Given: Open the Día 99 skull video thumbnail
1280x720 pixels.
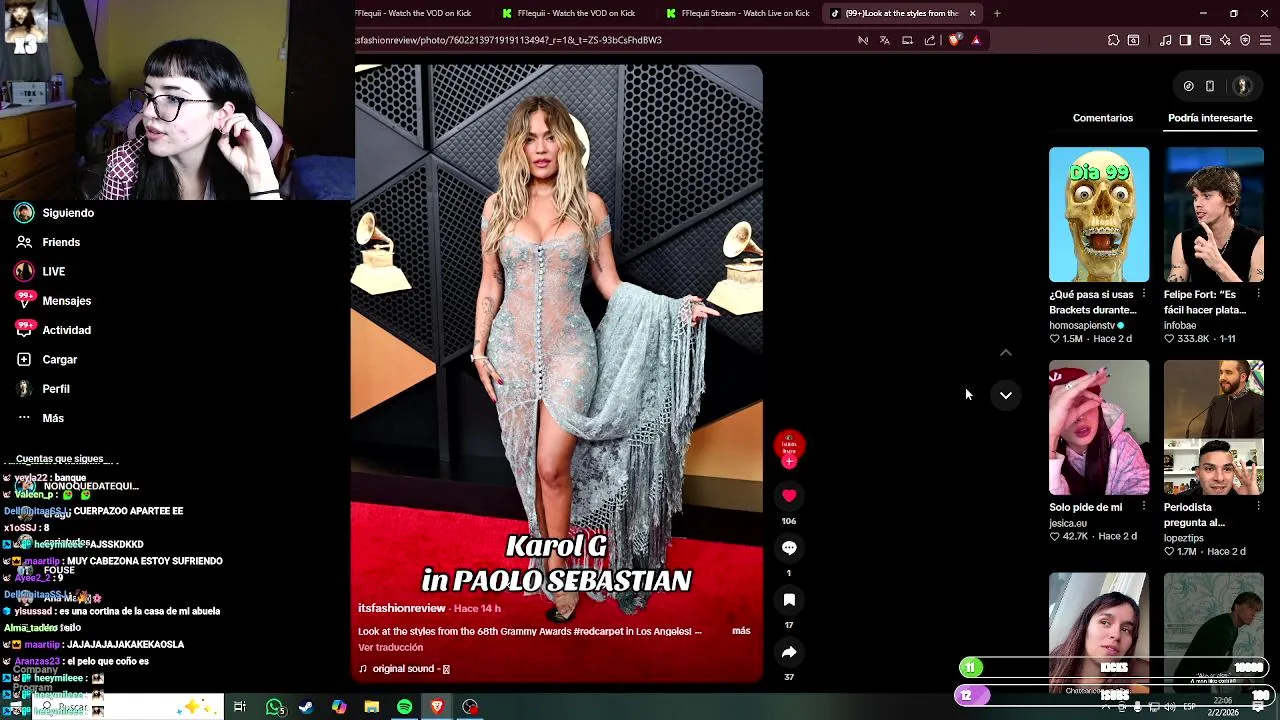Looking at the screenshot, I should click(1099, 214).
